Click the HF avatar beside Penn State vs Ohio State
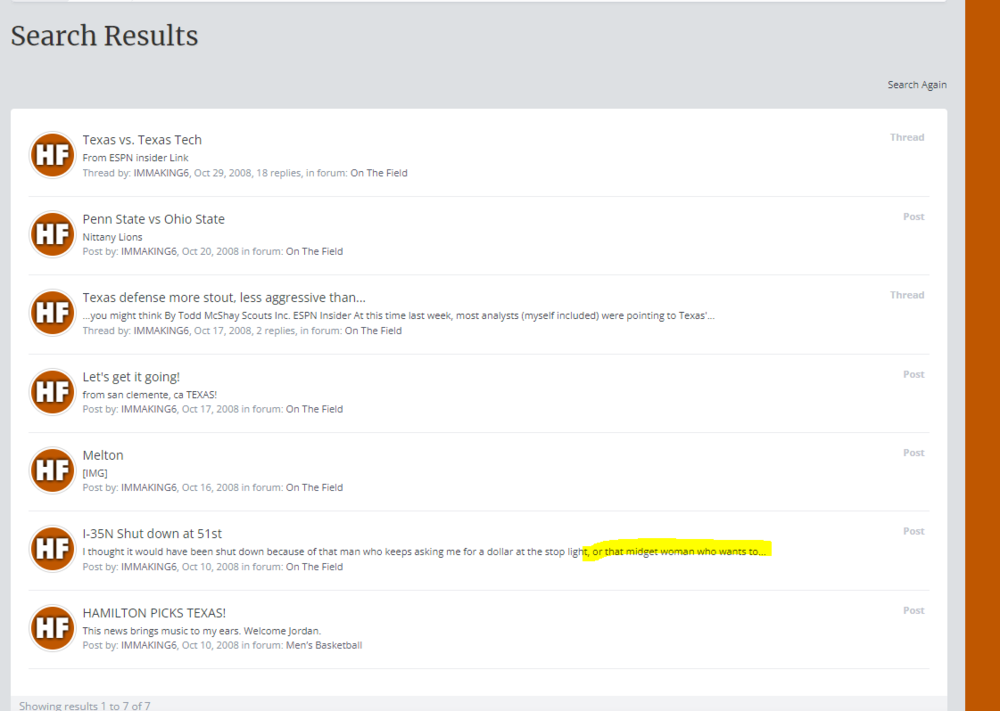 (52, 234)
